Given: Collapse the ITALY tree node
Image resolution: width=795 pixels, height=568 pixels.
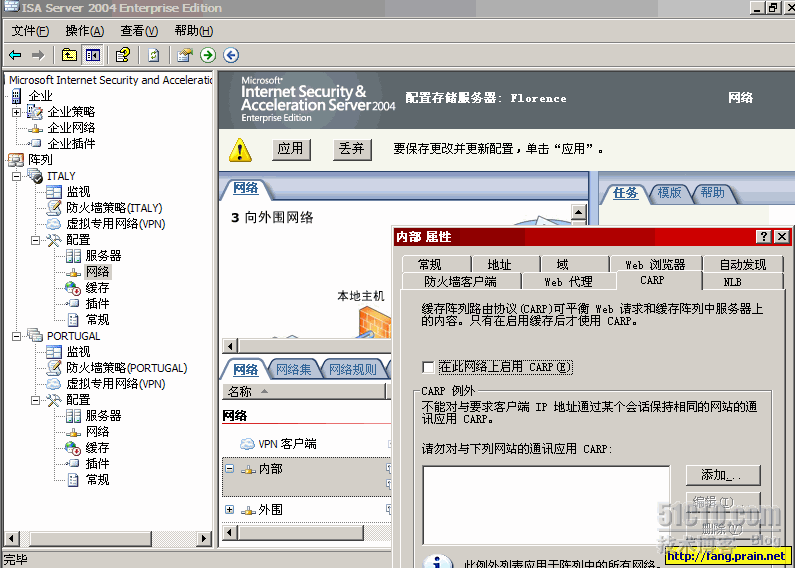Looking at the screenshot, I should (16, 176).
